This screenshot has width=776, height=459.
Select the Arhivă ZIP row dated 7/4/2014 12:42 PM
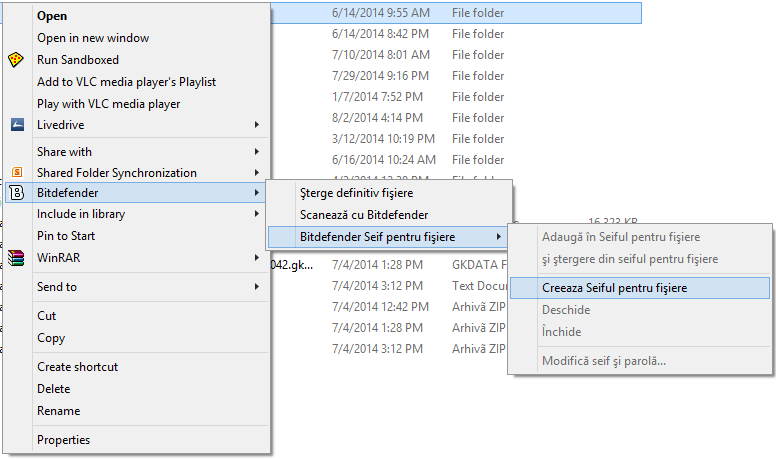(389, 307)
